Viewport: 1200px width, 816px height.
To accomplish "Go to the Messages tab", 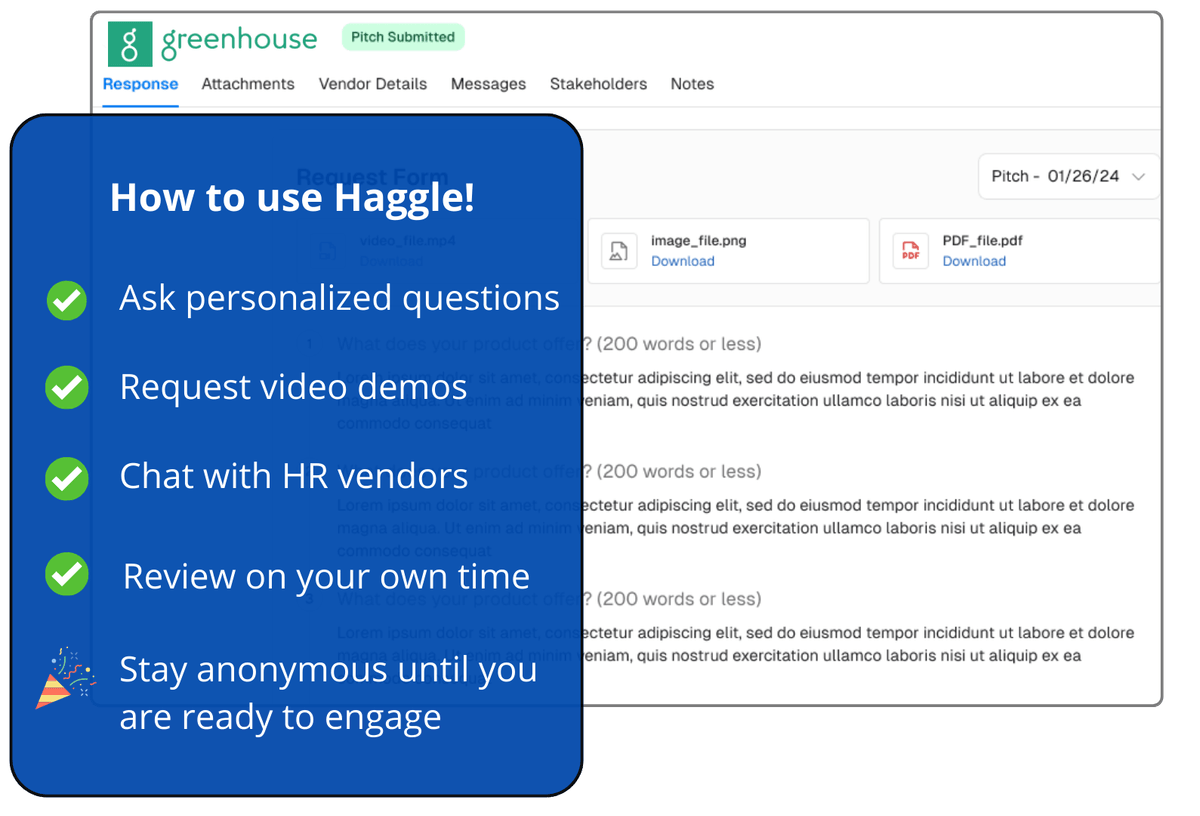I will 488,84.
